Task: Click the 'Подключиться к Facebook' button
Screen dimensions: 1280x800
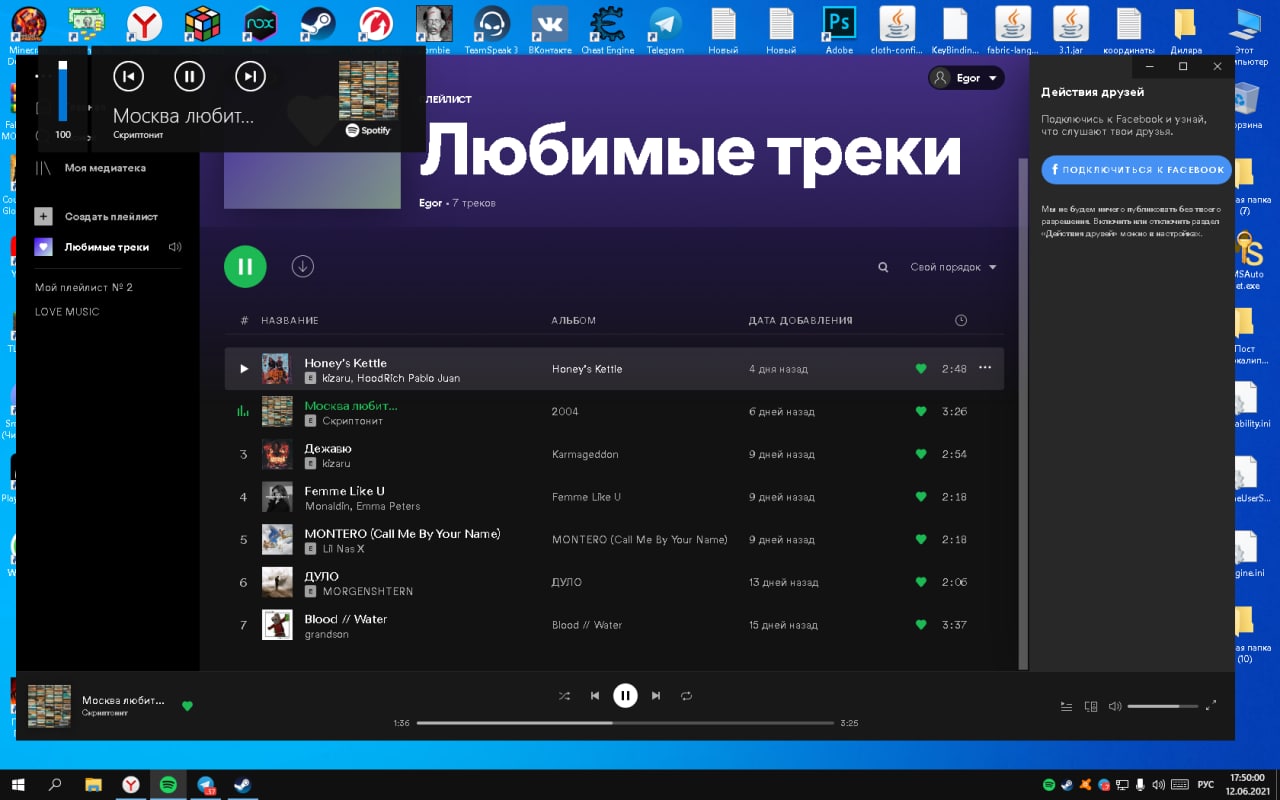Action: 1136,170
